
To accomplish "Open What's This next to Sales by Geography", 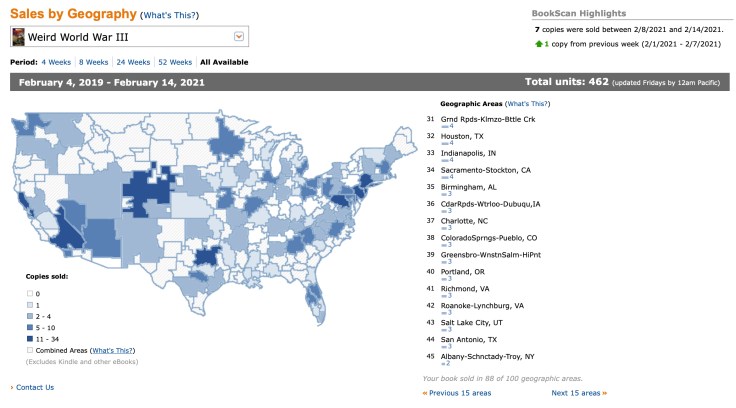I will pyautogui.click(x=169, y=16).
